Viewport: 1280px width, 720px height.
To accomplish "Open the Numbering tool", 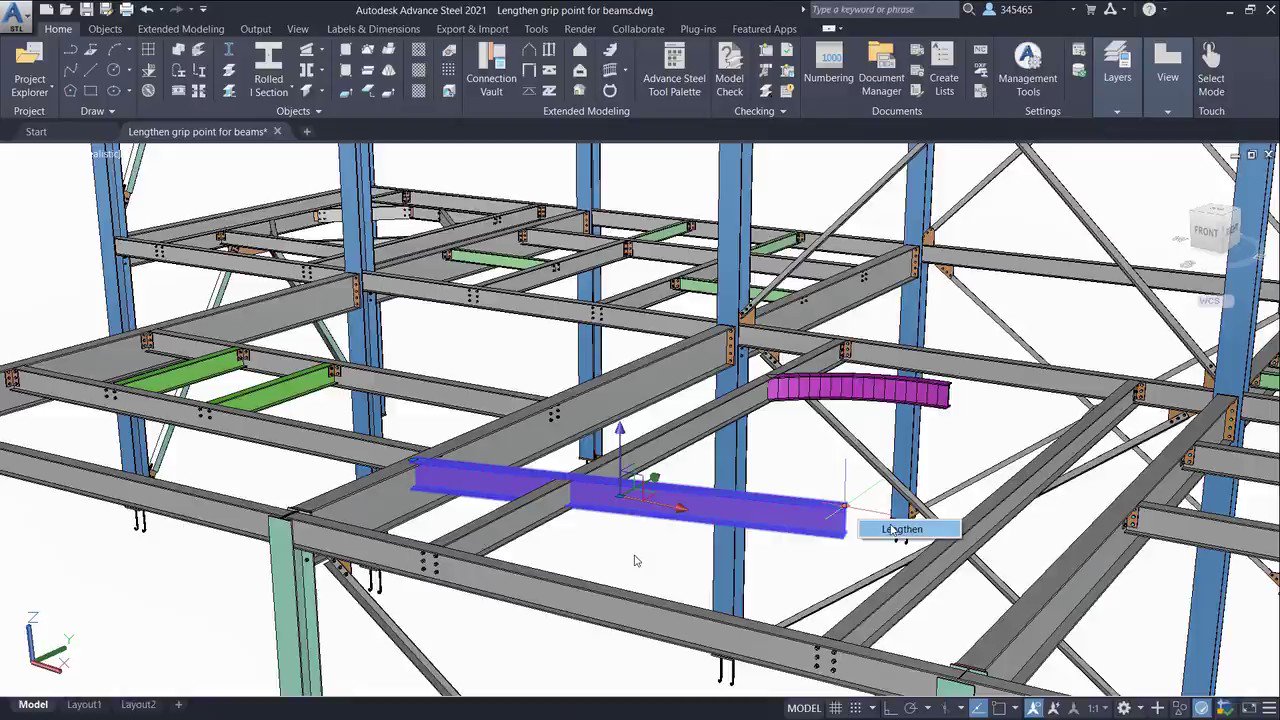I will 829,70.
